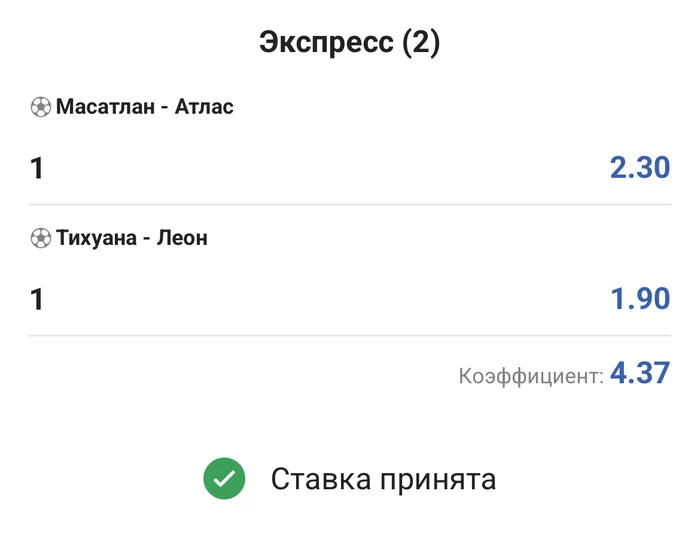Click the dash between Масатлан and Атлас
Screen dimensions: 700x542
[165, 107]
